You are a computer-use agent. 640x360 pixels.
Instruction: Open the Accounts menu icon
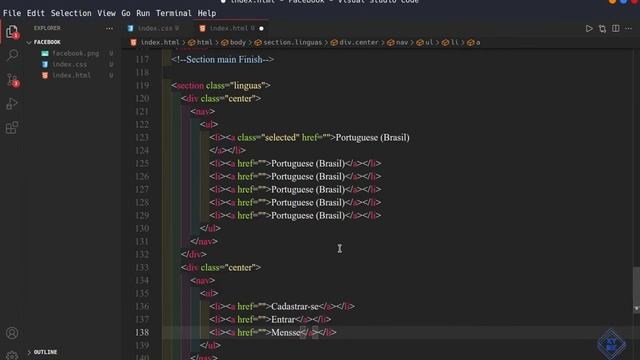[12, 333]
